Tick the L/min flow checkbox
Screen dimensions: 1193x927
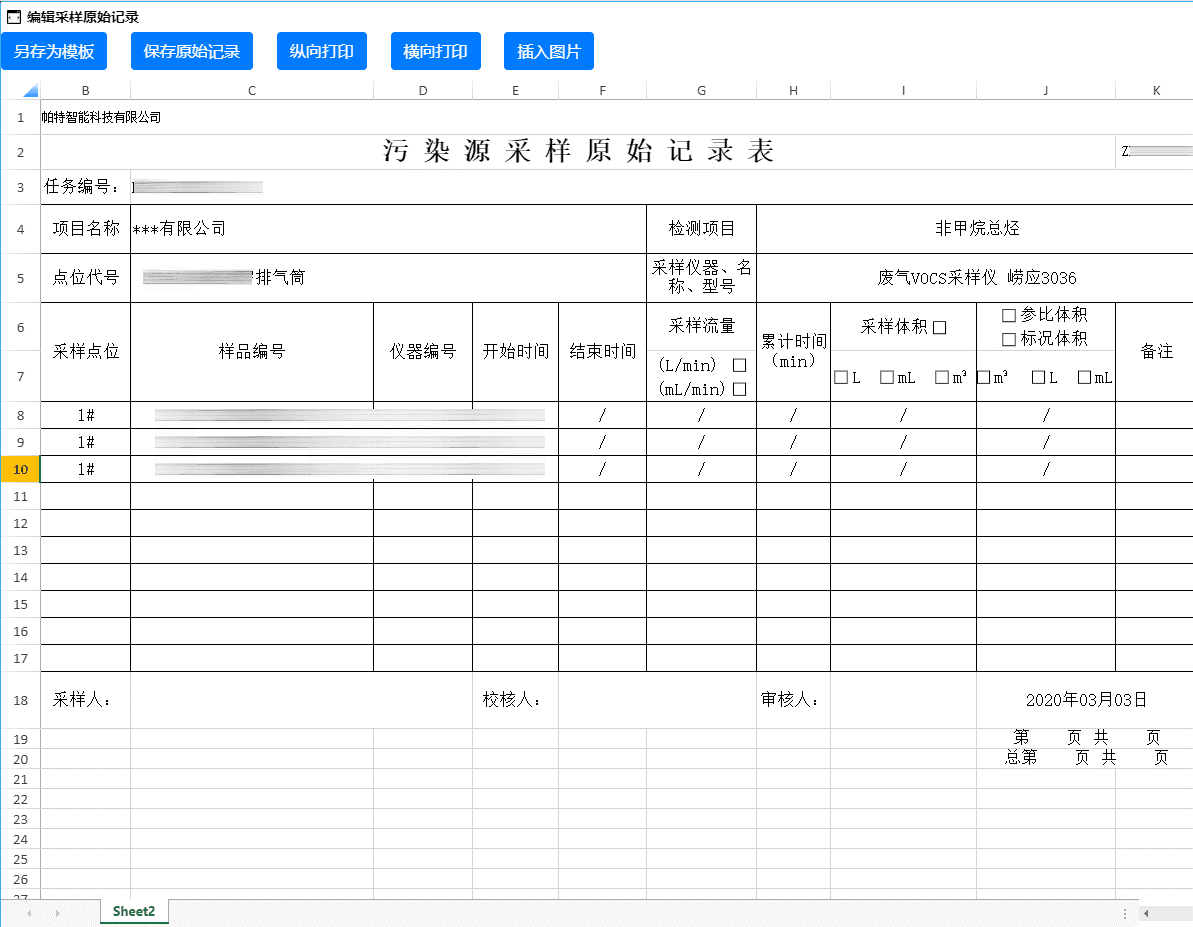click(739, 365)
